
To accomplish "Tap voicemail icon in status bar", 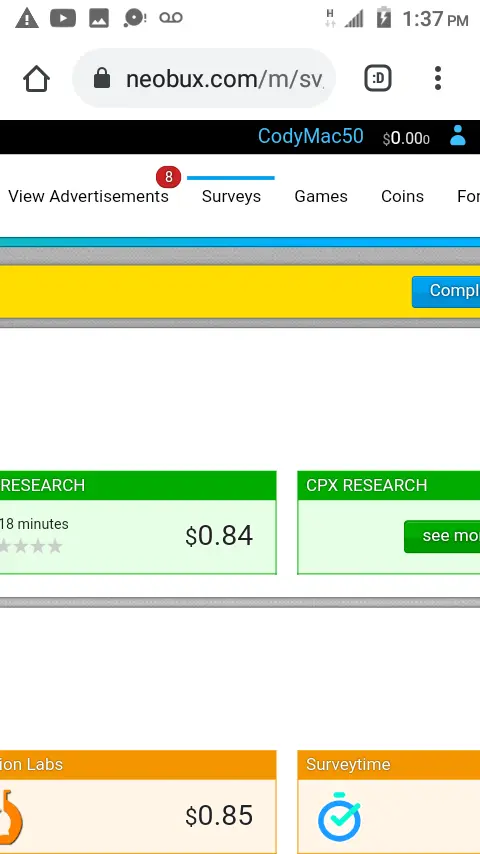I will pos(171,18).
